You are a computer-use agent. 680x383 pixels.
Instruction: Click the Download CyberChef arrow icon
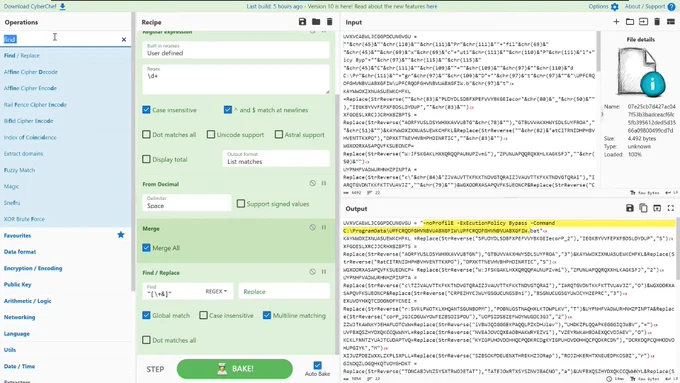coord(62,7)
